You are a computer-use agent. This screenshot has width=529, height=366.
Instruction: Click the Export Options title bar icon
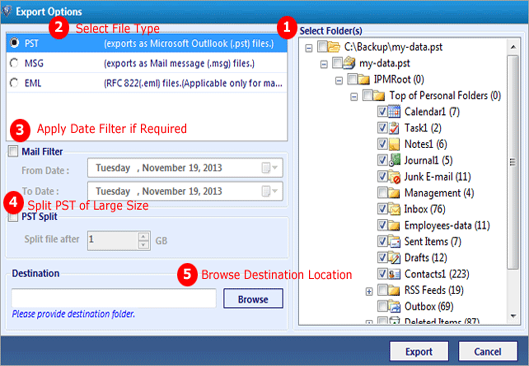coord(6,11)
